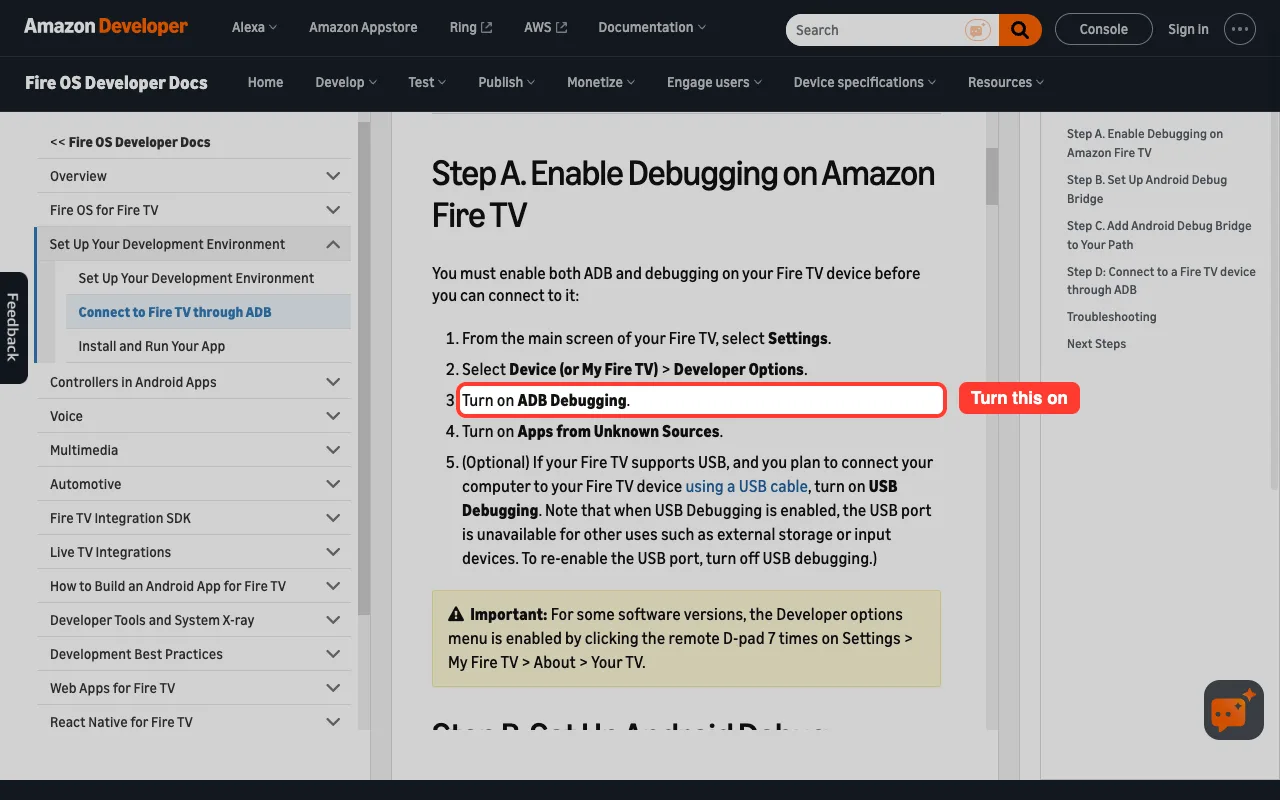The height and width of the screenshot is (800, 1280).
Task: Click the Step A heading text
Action: pyautogui.click(x=683, y=194)
